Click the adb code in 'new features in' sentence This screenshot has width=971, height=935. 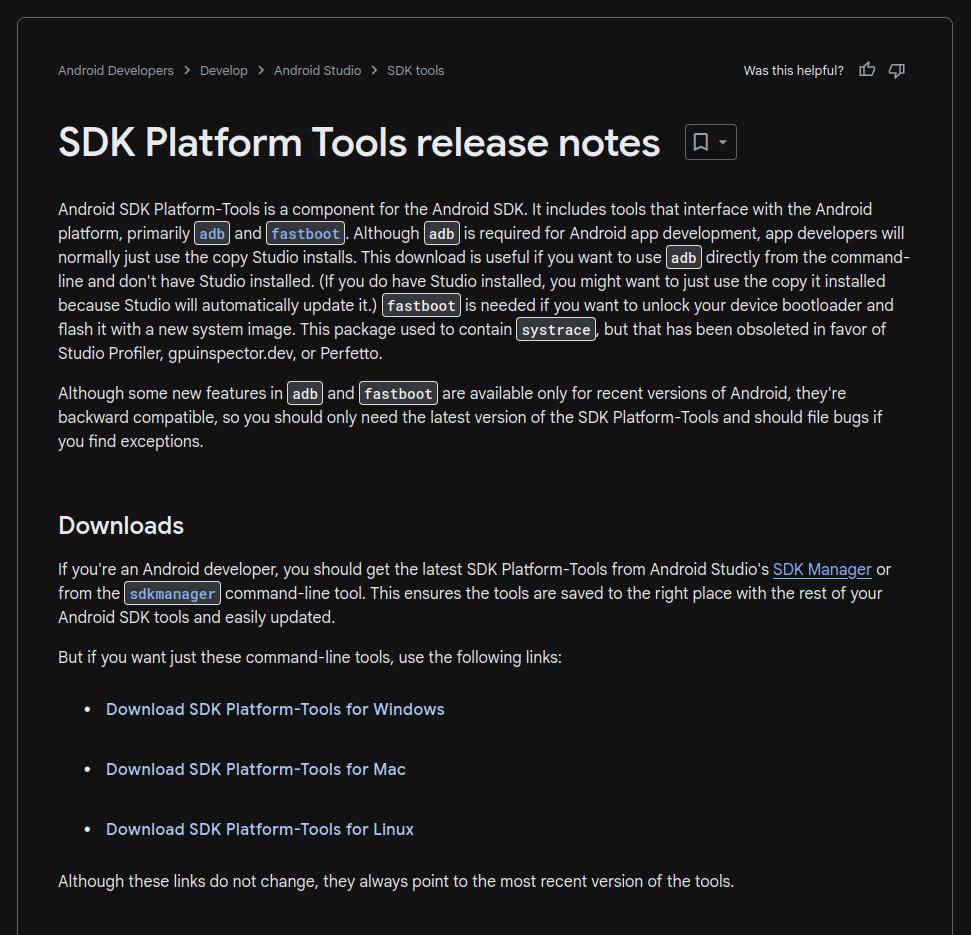point(305,393)
